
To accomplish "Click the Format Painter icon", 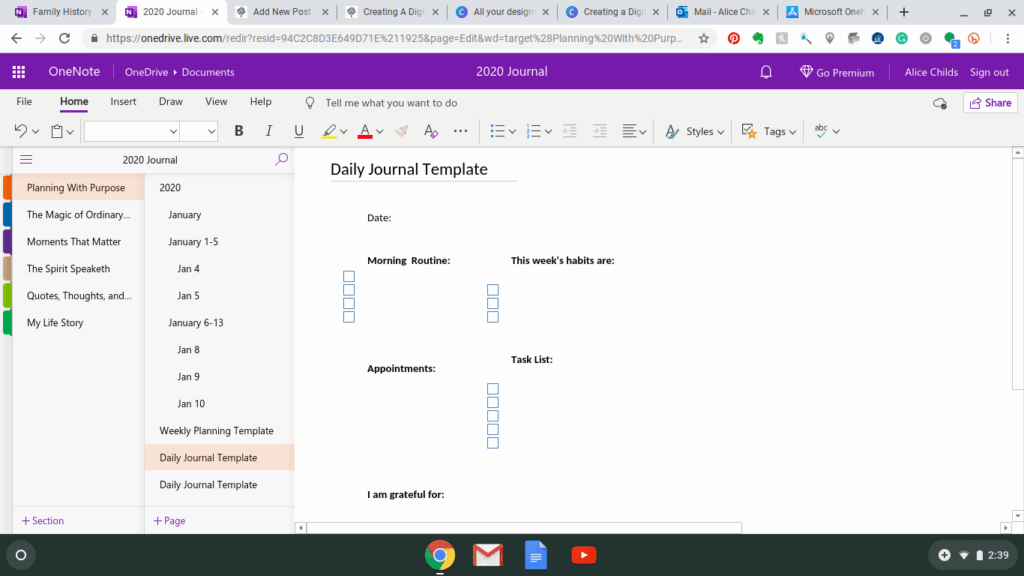I will point(402,131).
